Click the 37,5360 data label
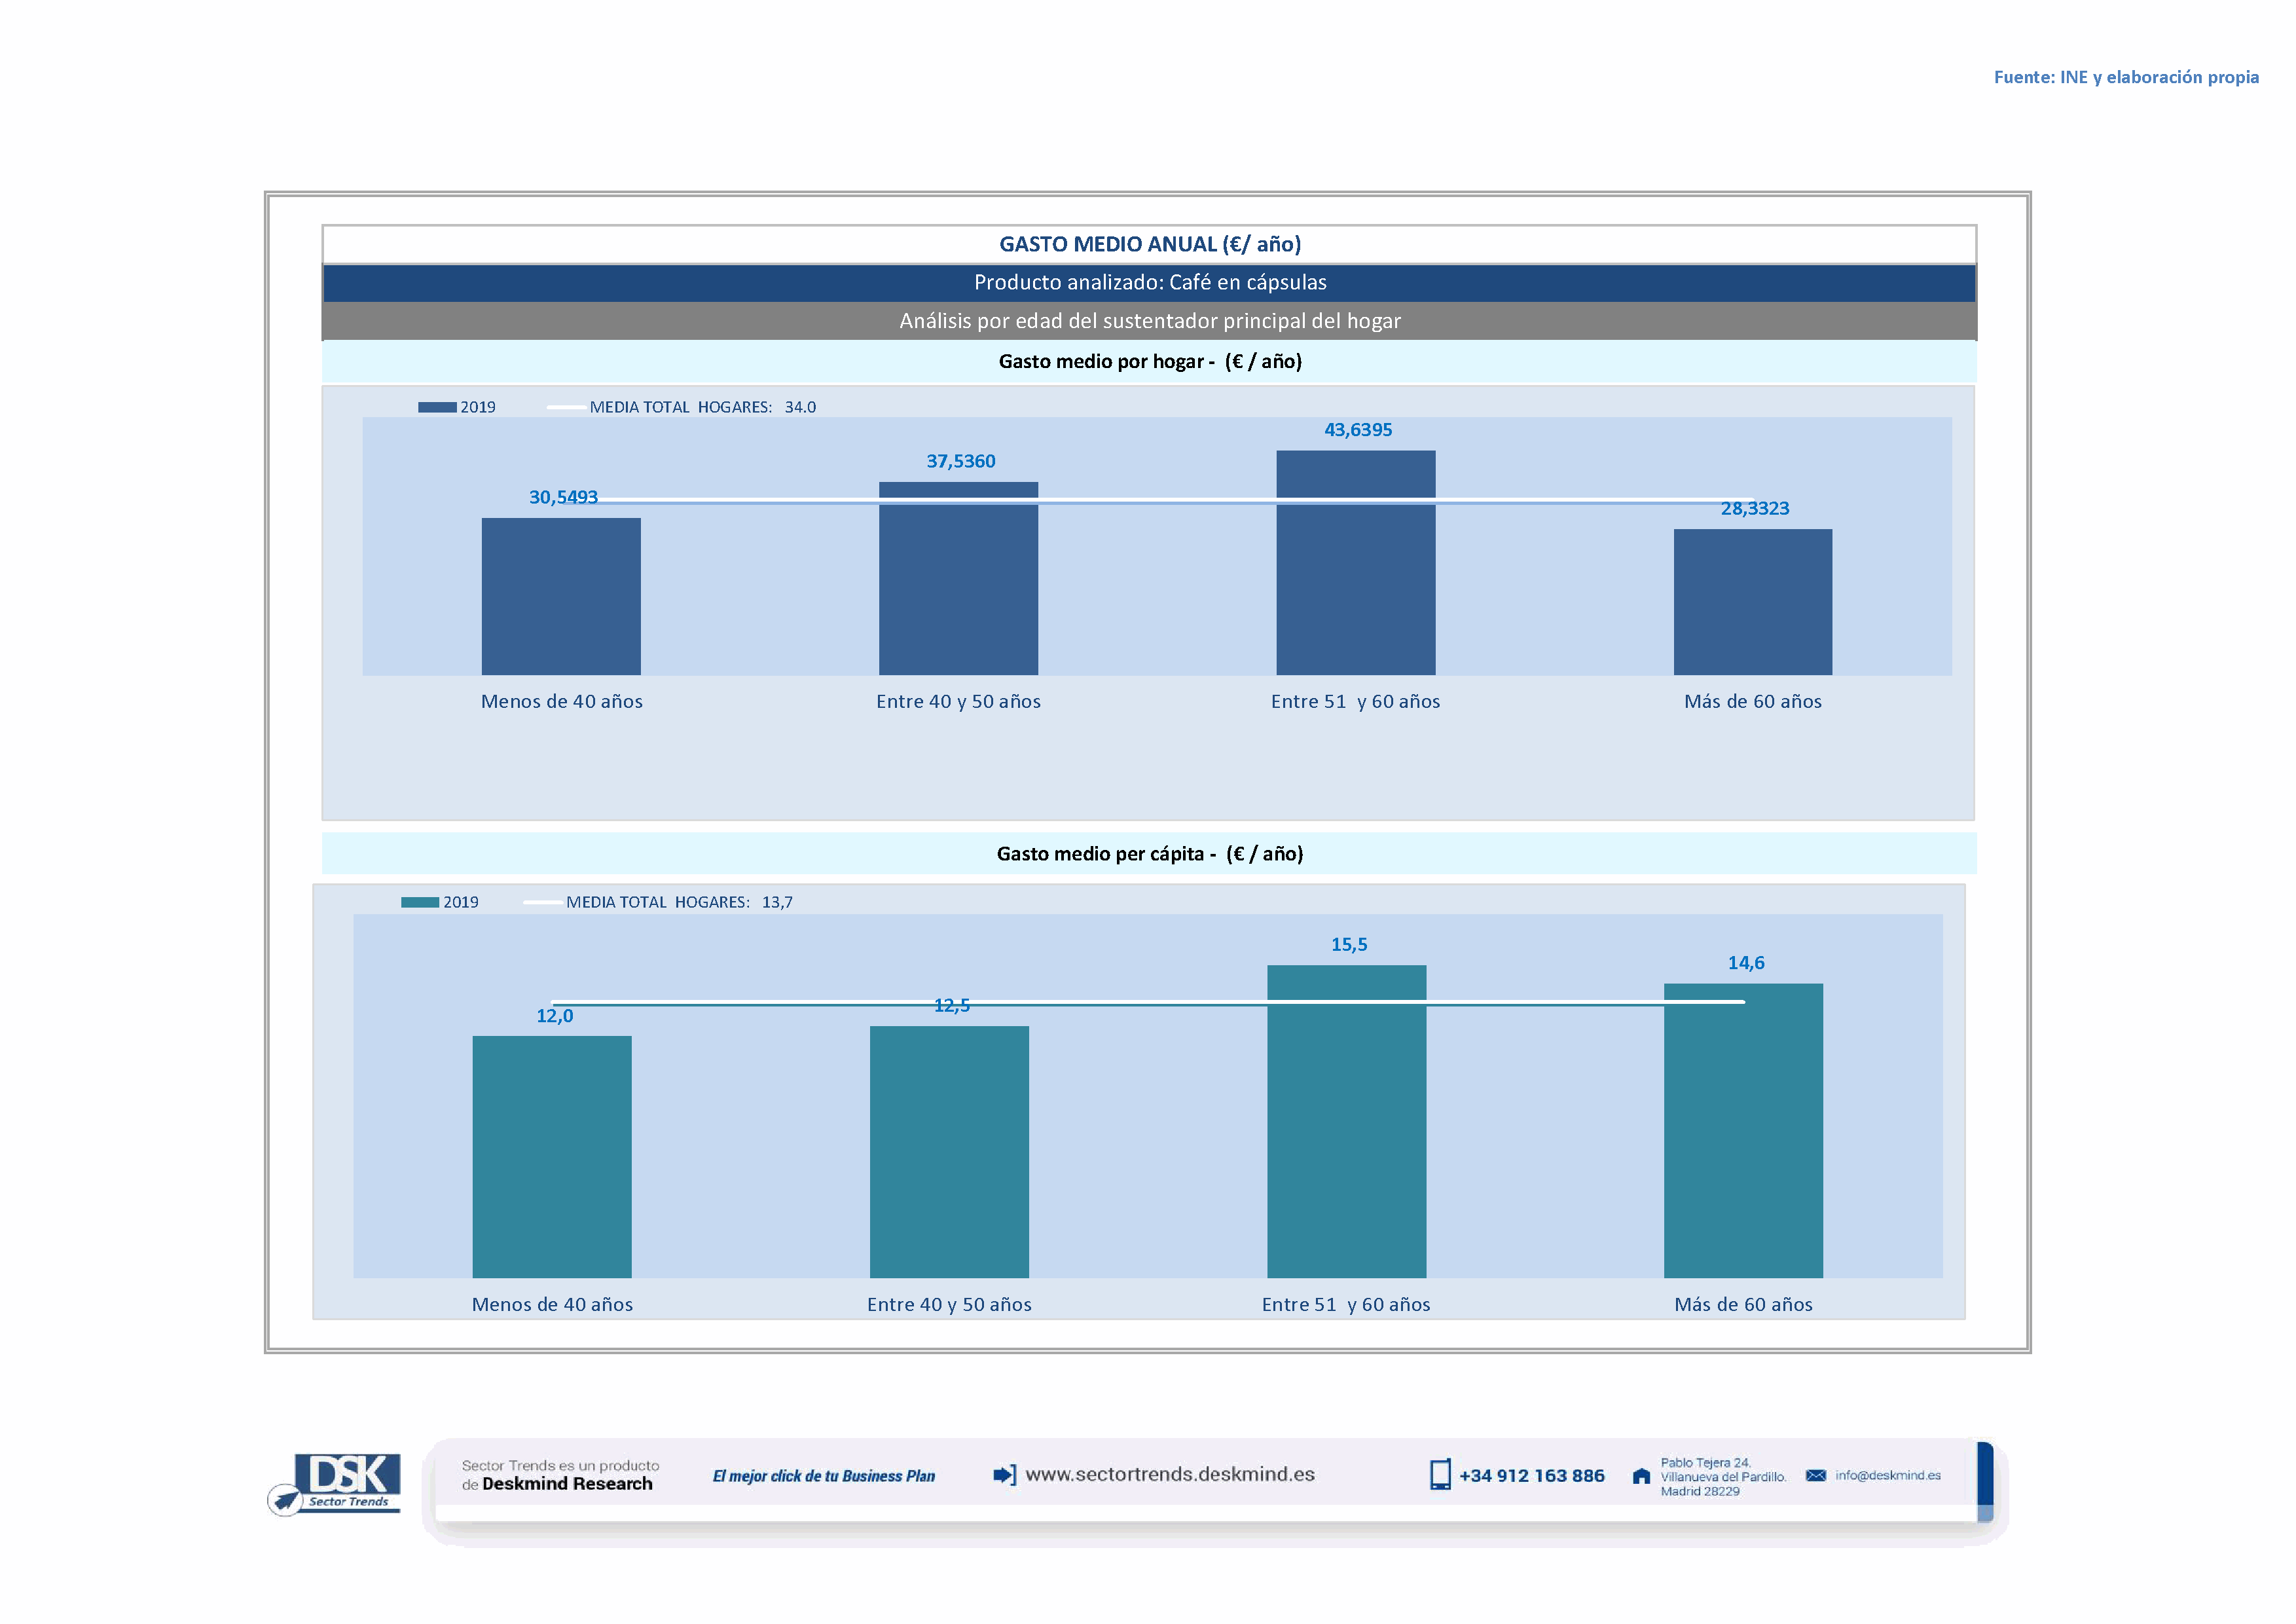This screenshot has width=2296, height=1624. click(960, 461)
